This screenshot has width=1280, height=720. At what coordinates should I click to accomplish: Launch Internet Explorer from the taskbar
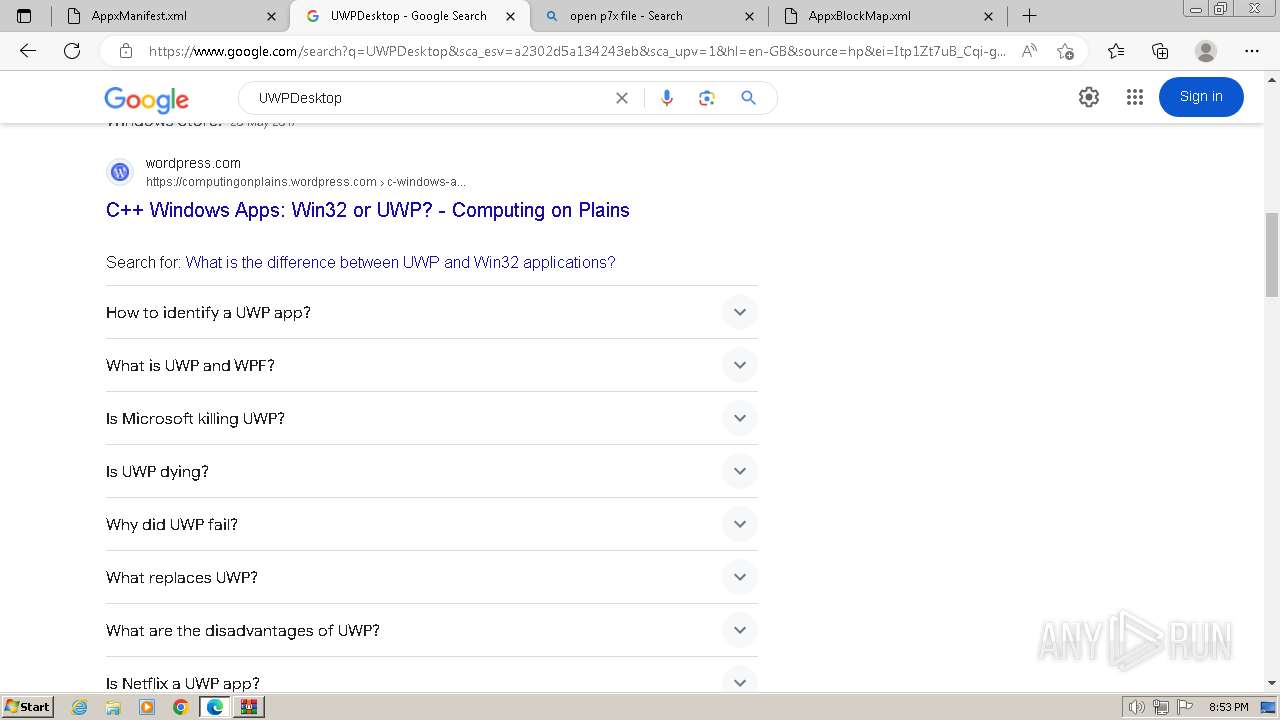pyautogui.click(x=80, y=707)
